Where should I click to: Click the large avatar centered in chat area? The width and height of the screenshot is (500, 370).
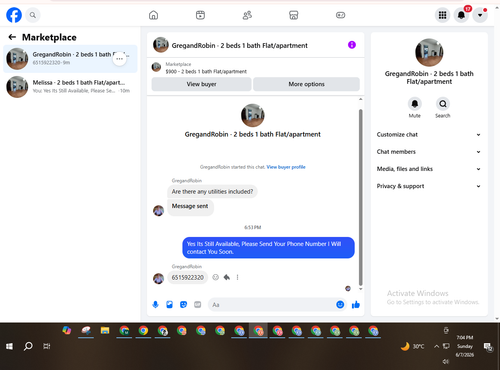(x=253, y=115)
